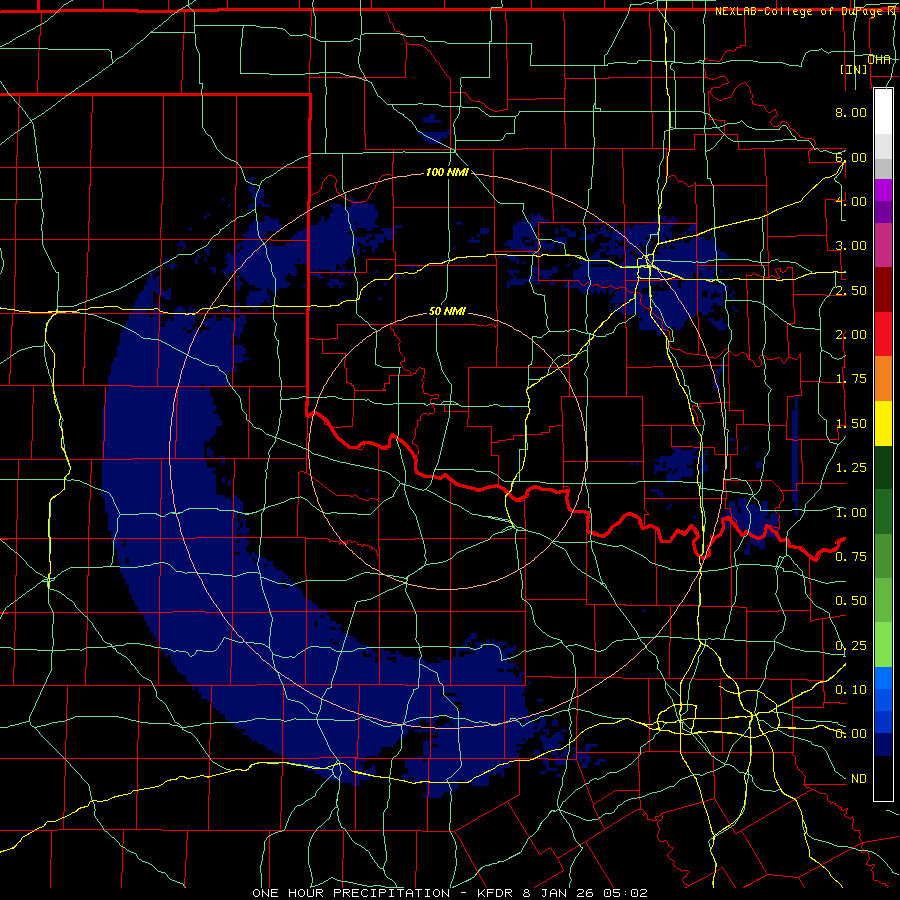Pick the yellow 1.50 legend band
The width and height of the screenshot is (900, 900).
tap(883, 423)
